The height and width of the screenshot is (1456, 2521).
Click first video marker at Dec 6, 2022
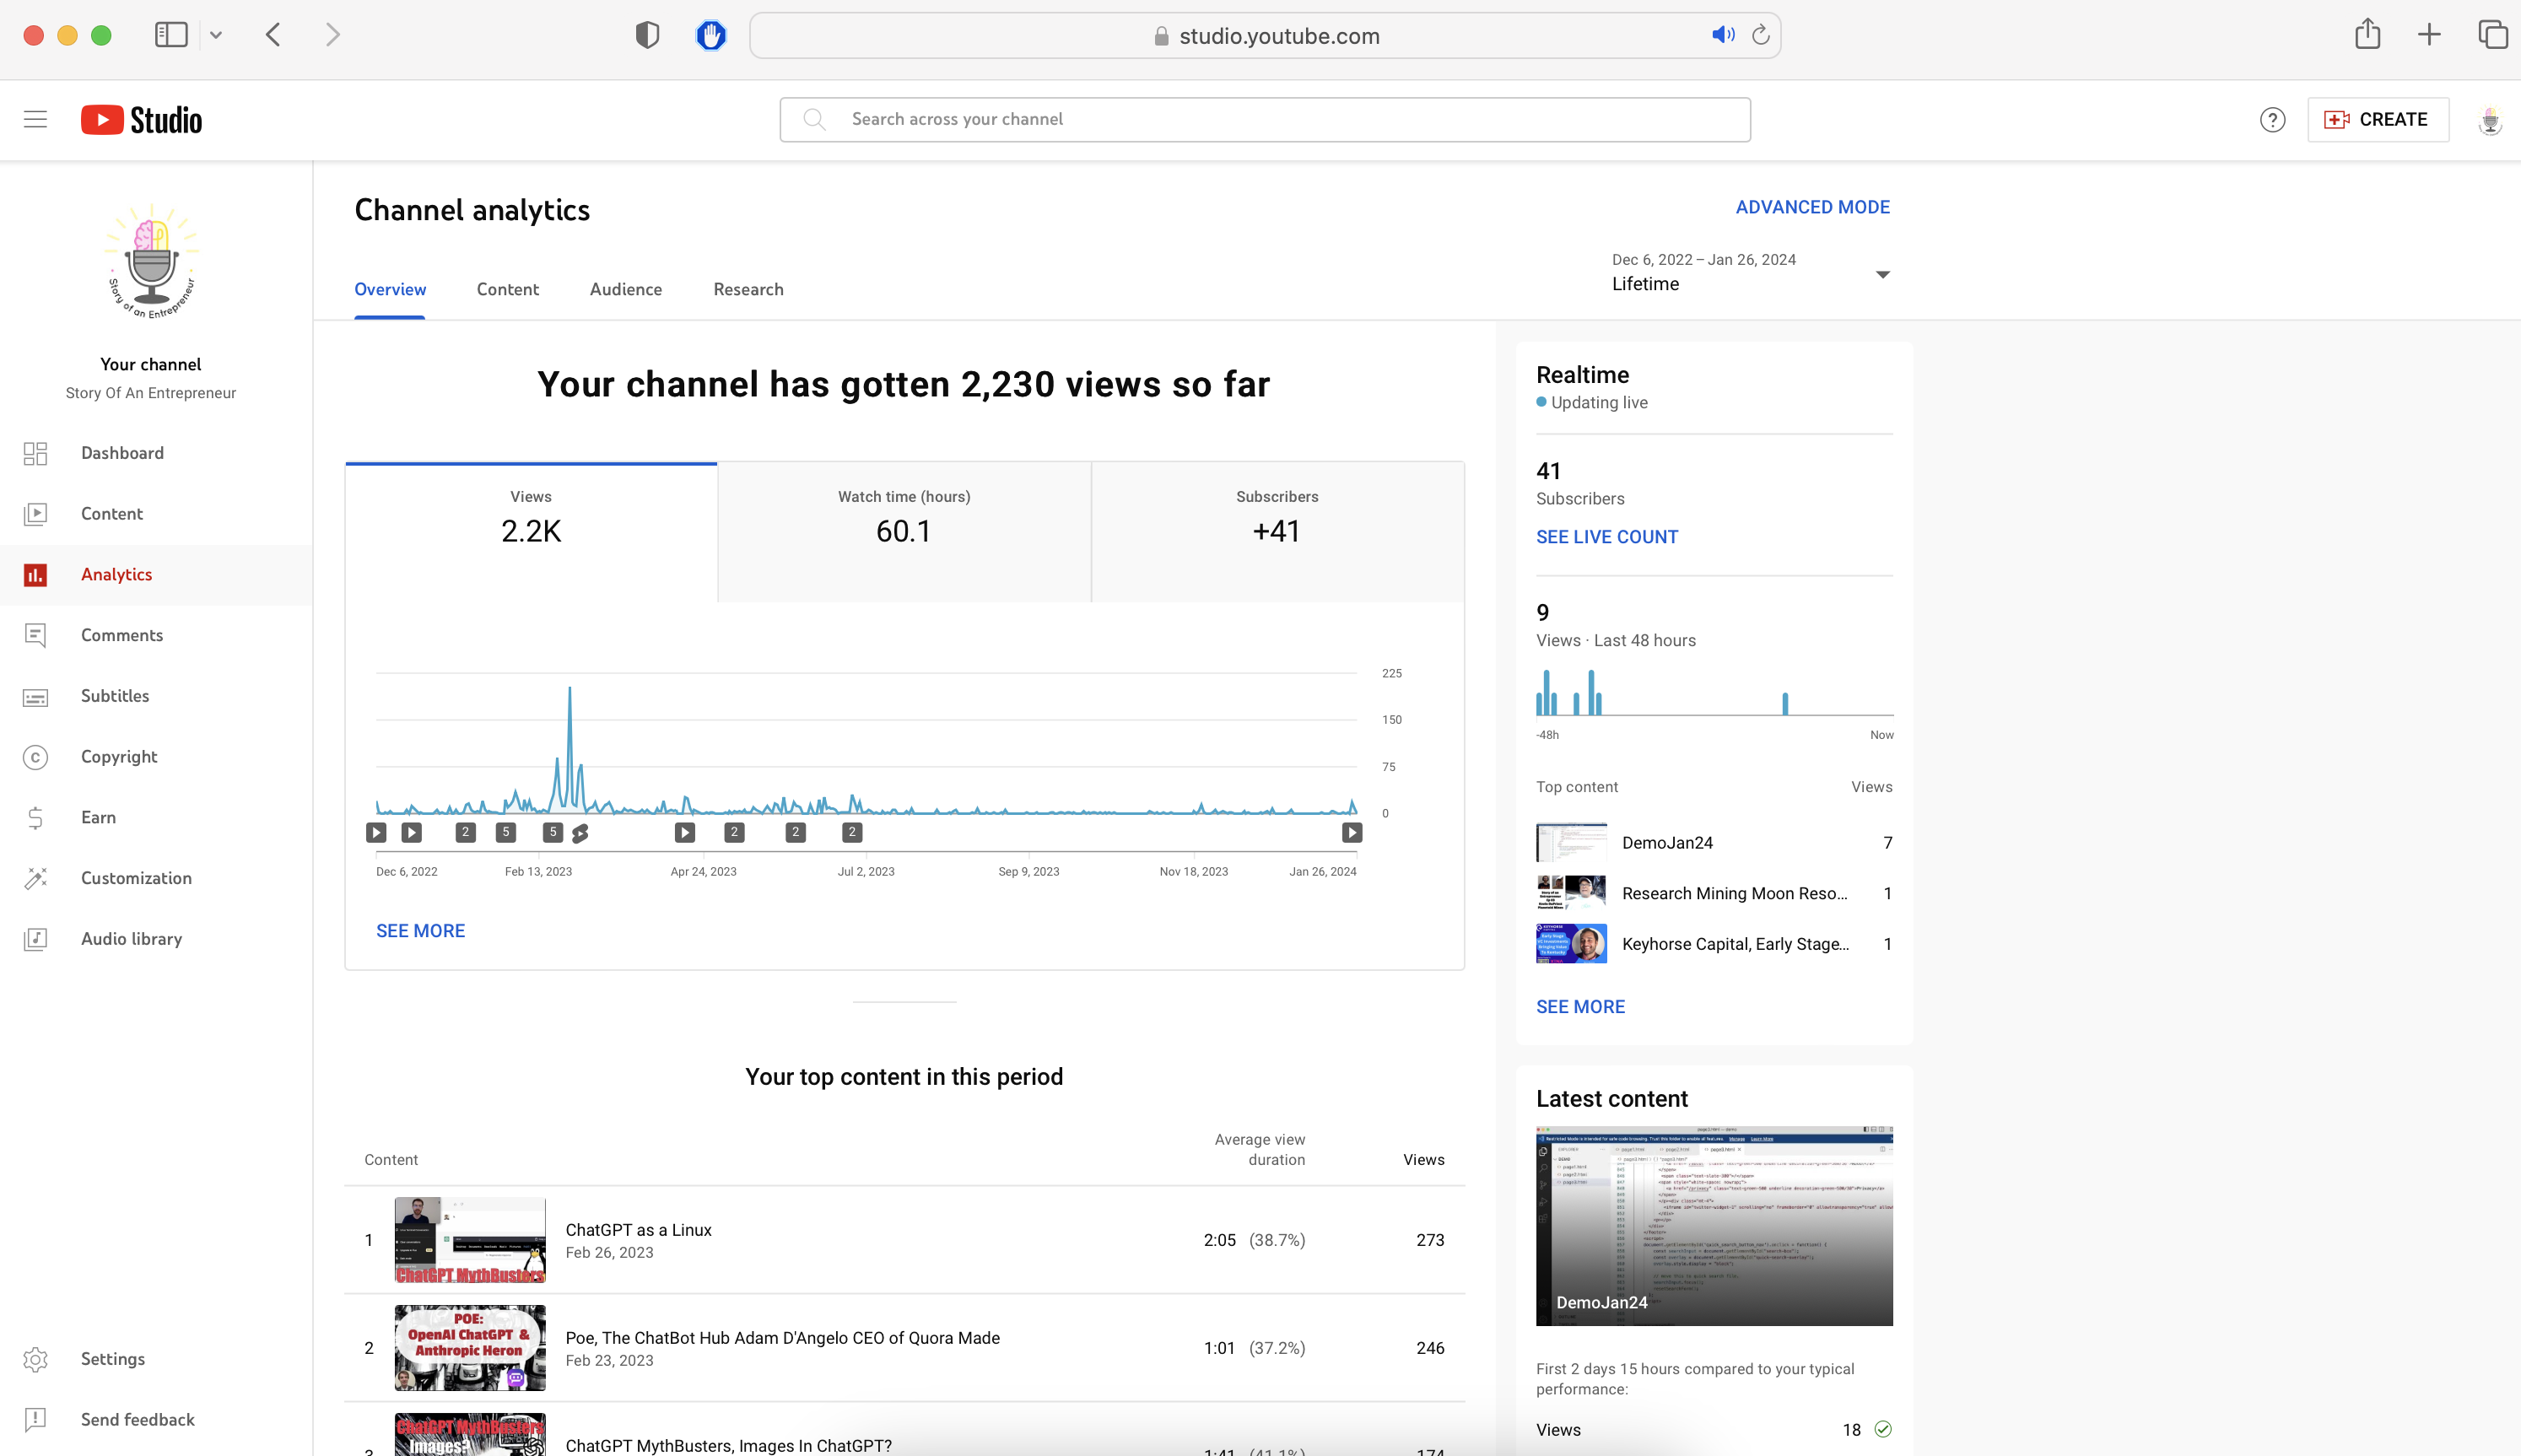click(x=376, y=832)
